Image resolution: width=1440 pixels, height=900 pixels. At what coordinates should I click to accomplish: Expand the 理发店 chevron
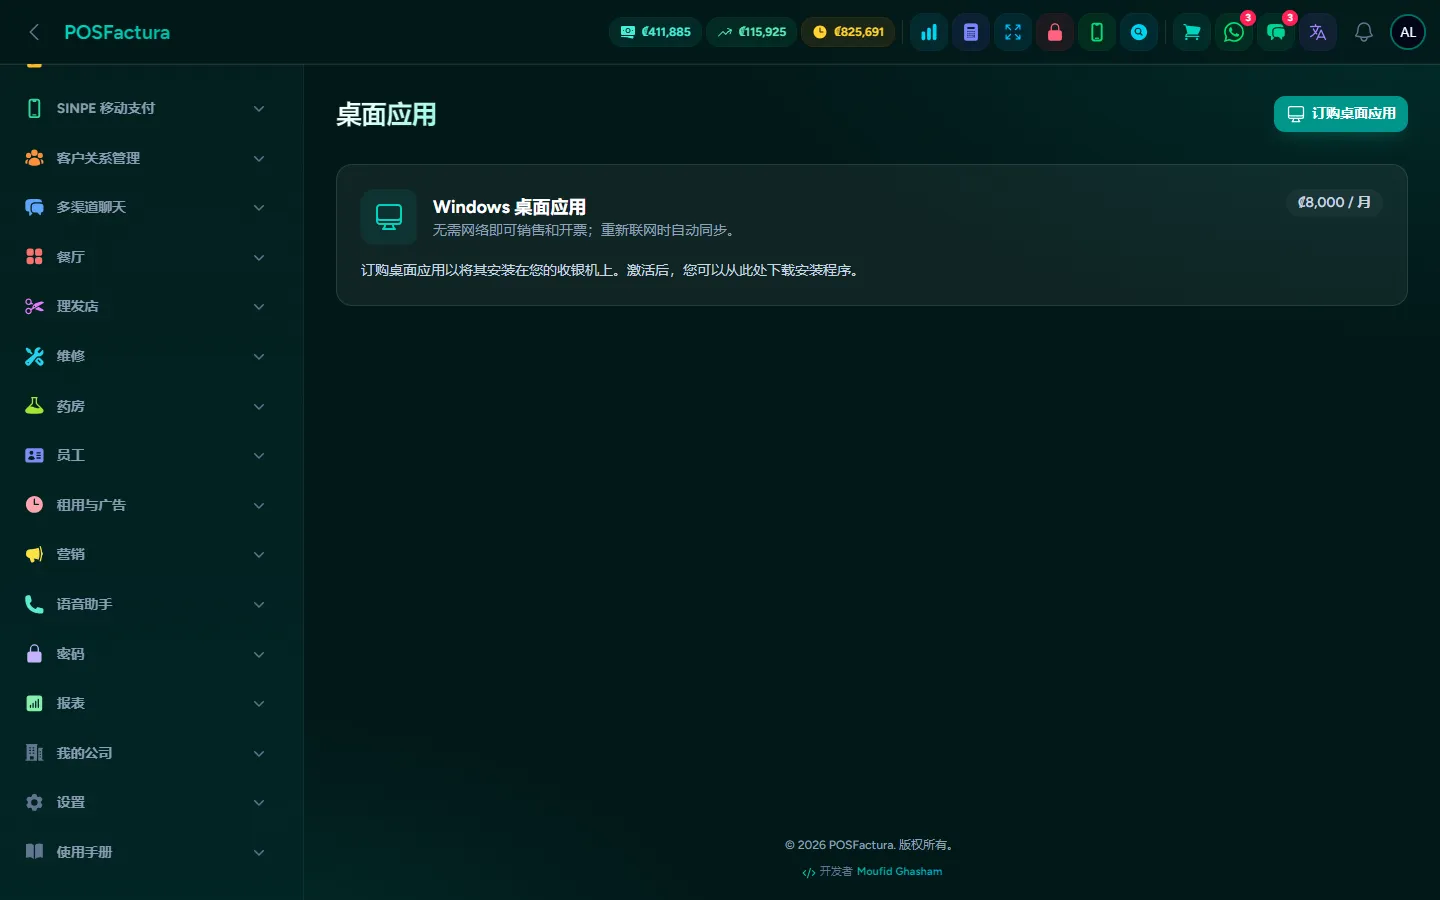pyautogui.click(x=259, y=306)
